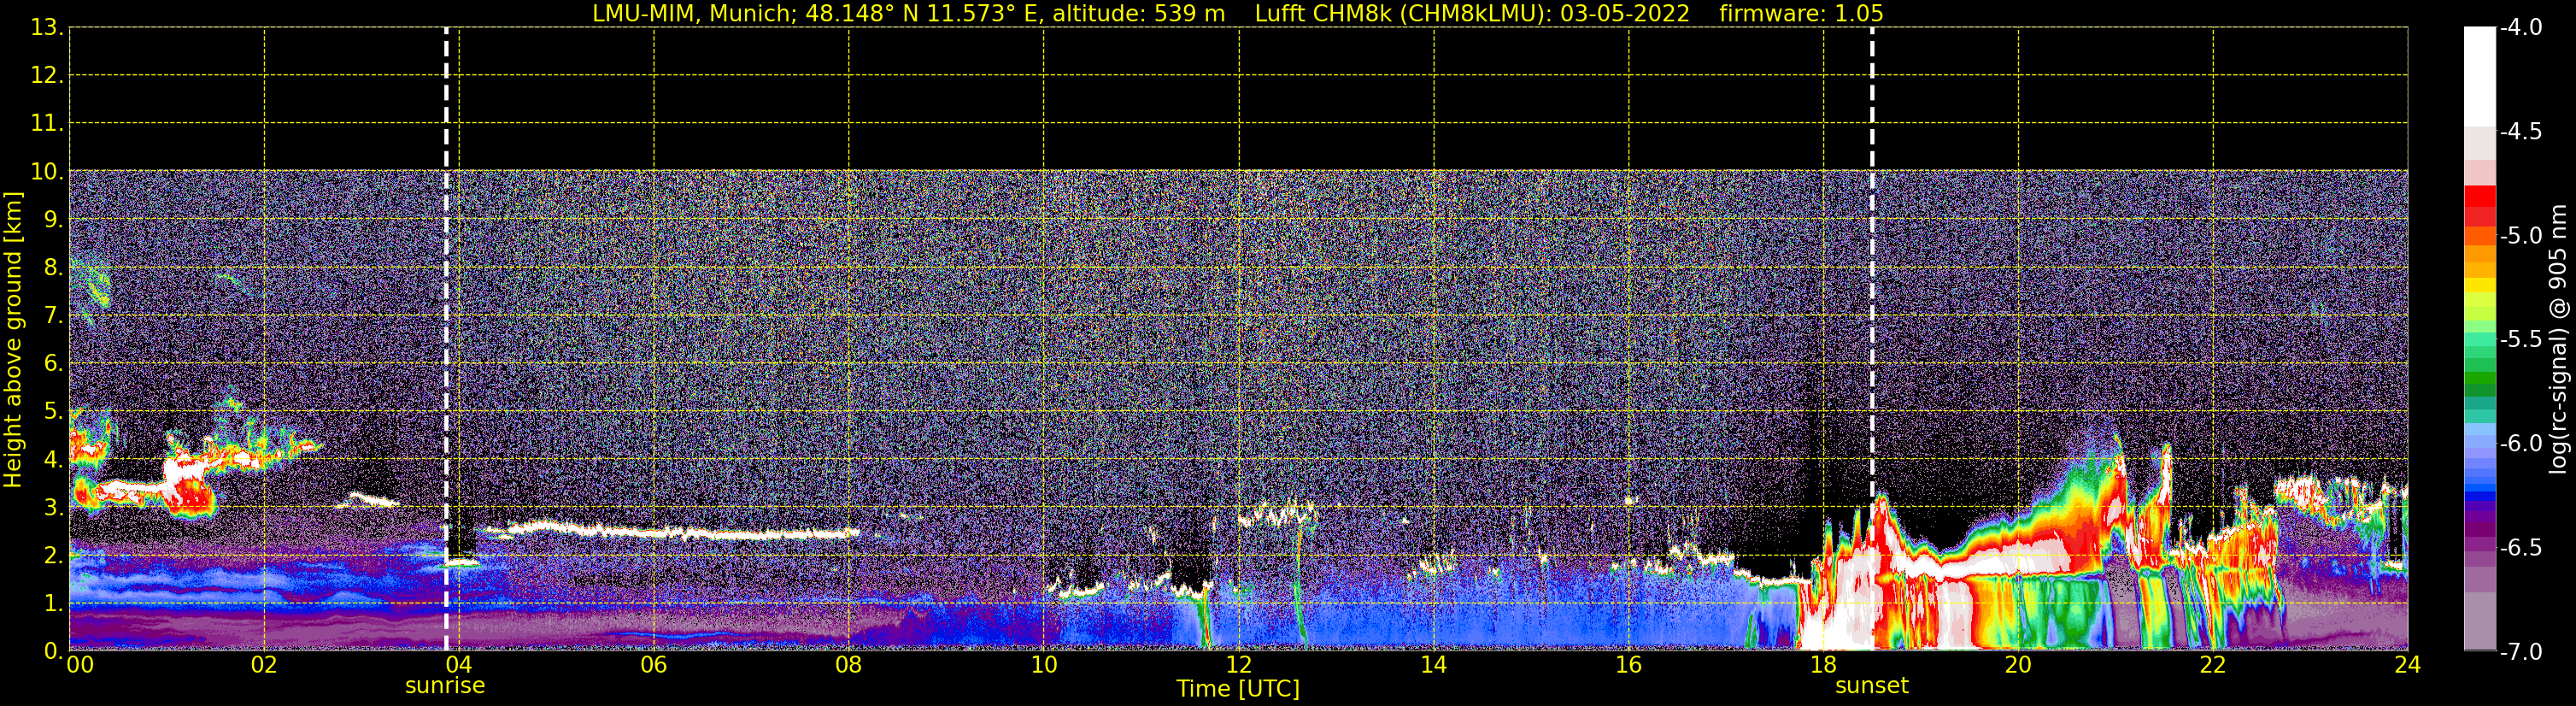
Task: Click the white dashed sunset line
Action: (1872, 338)
